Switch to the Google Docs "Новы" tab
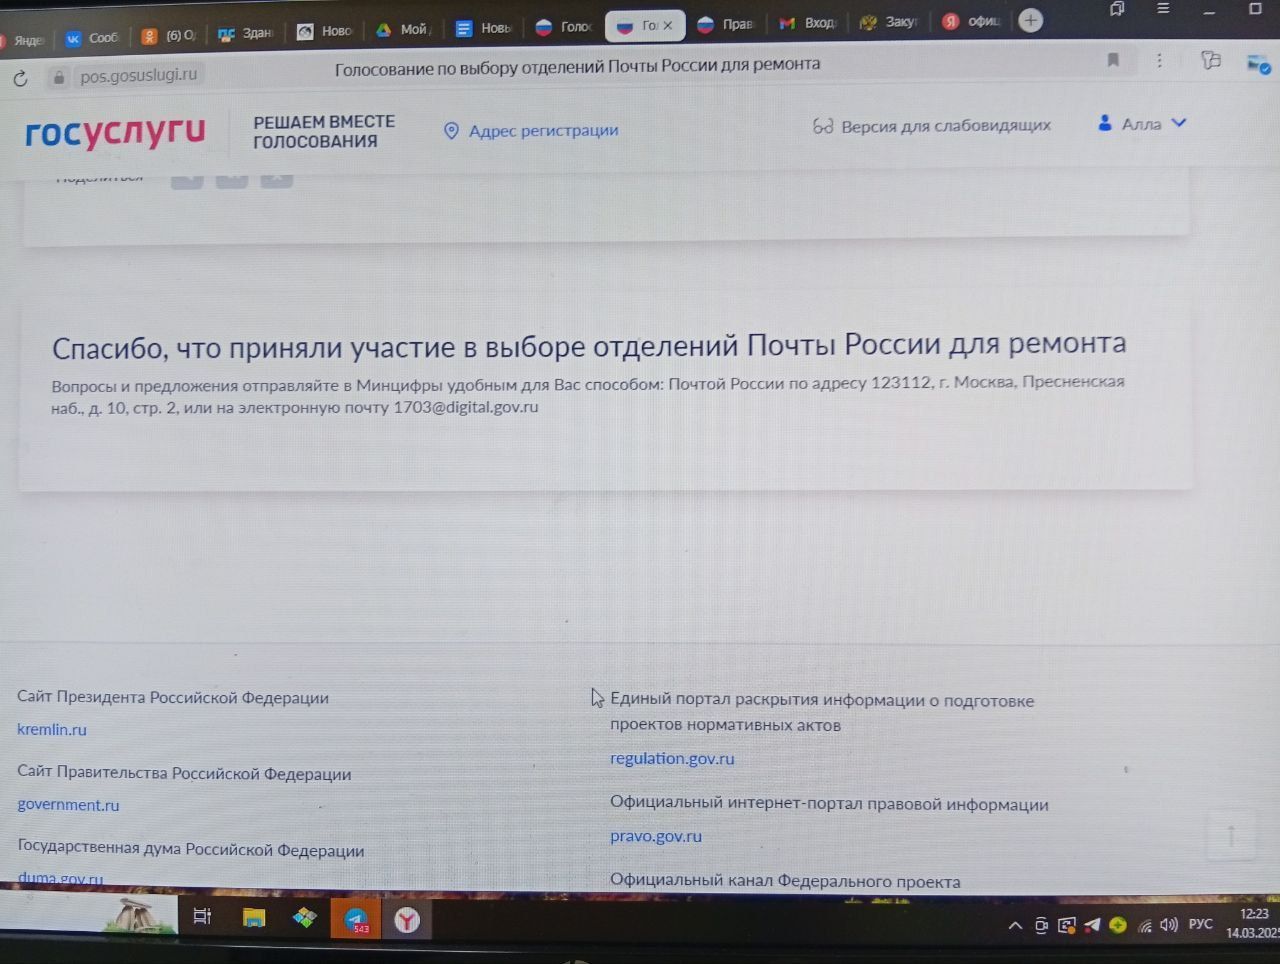This screenshot has height=964, width=1280. point(483,29)
